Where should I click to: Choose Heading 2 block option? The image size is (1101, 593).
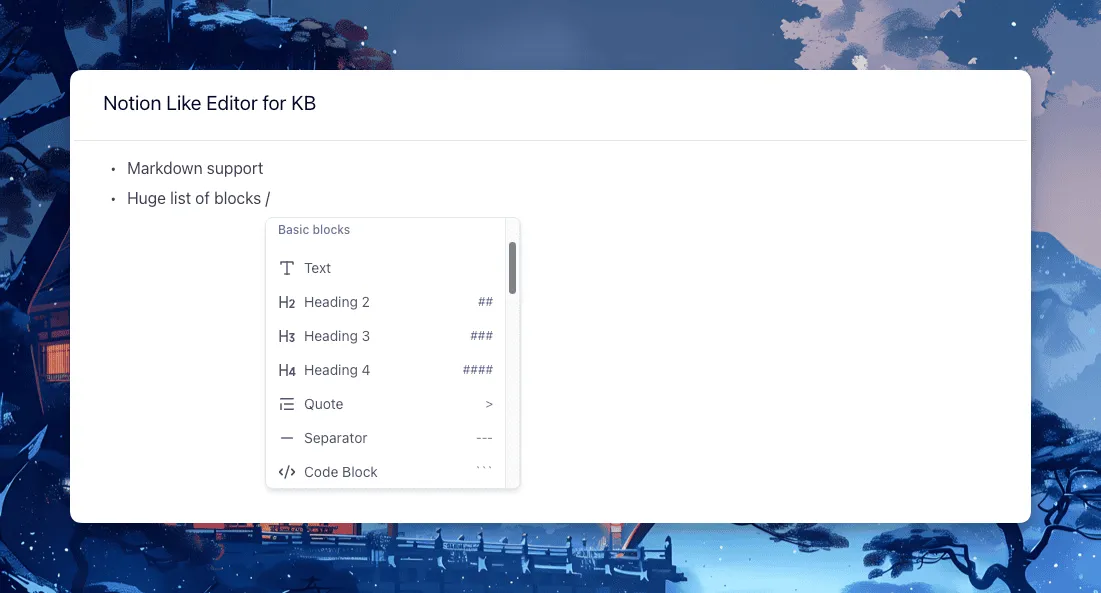[x=385, y=302]
